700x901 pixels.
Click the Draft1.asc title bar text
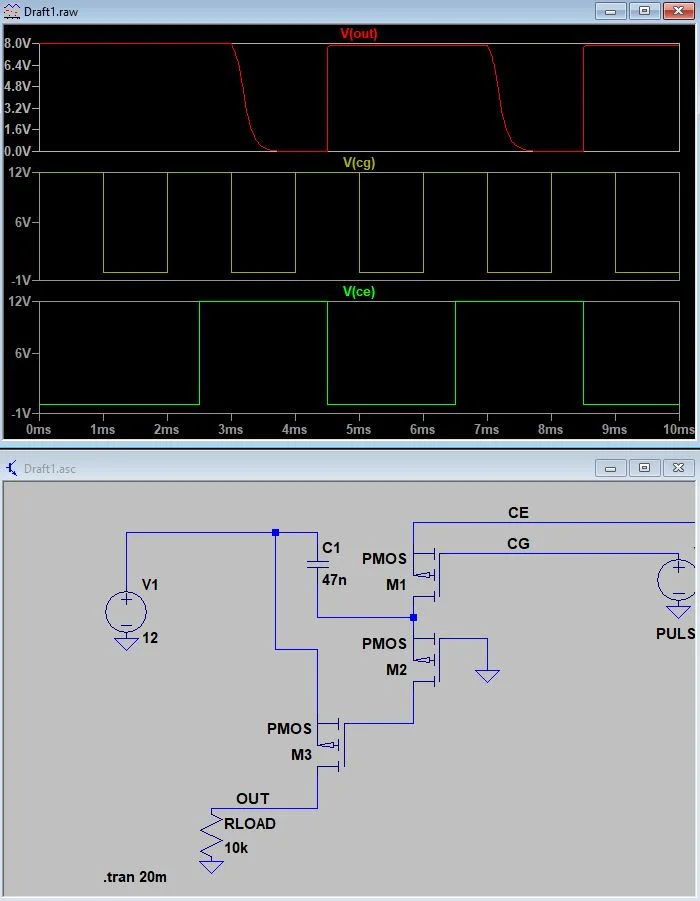point(49,469)
